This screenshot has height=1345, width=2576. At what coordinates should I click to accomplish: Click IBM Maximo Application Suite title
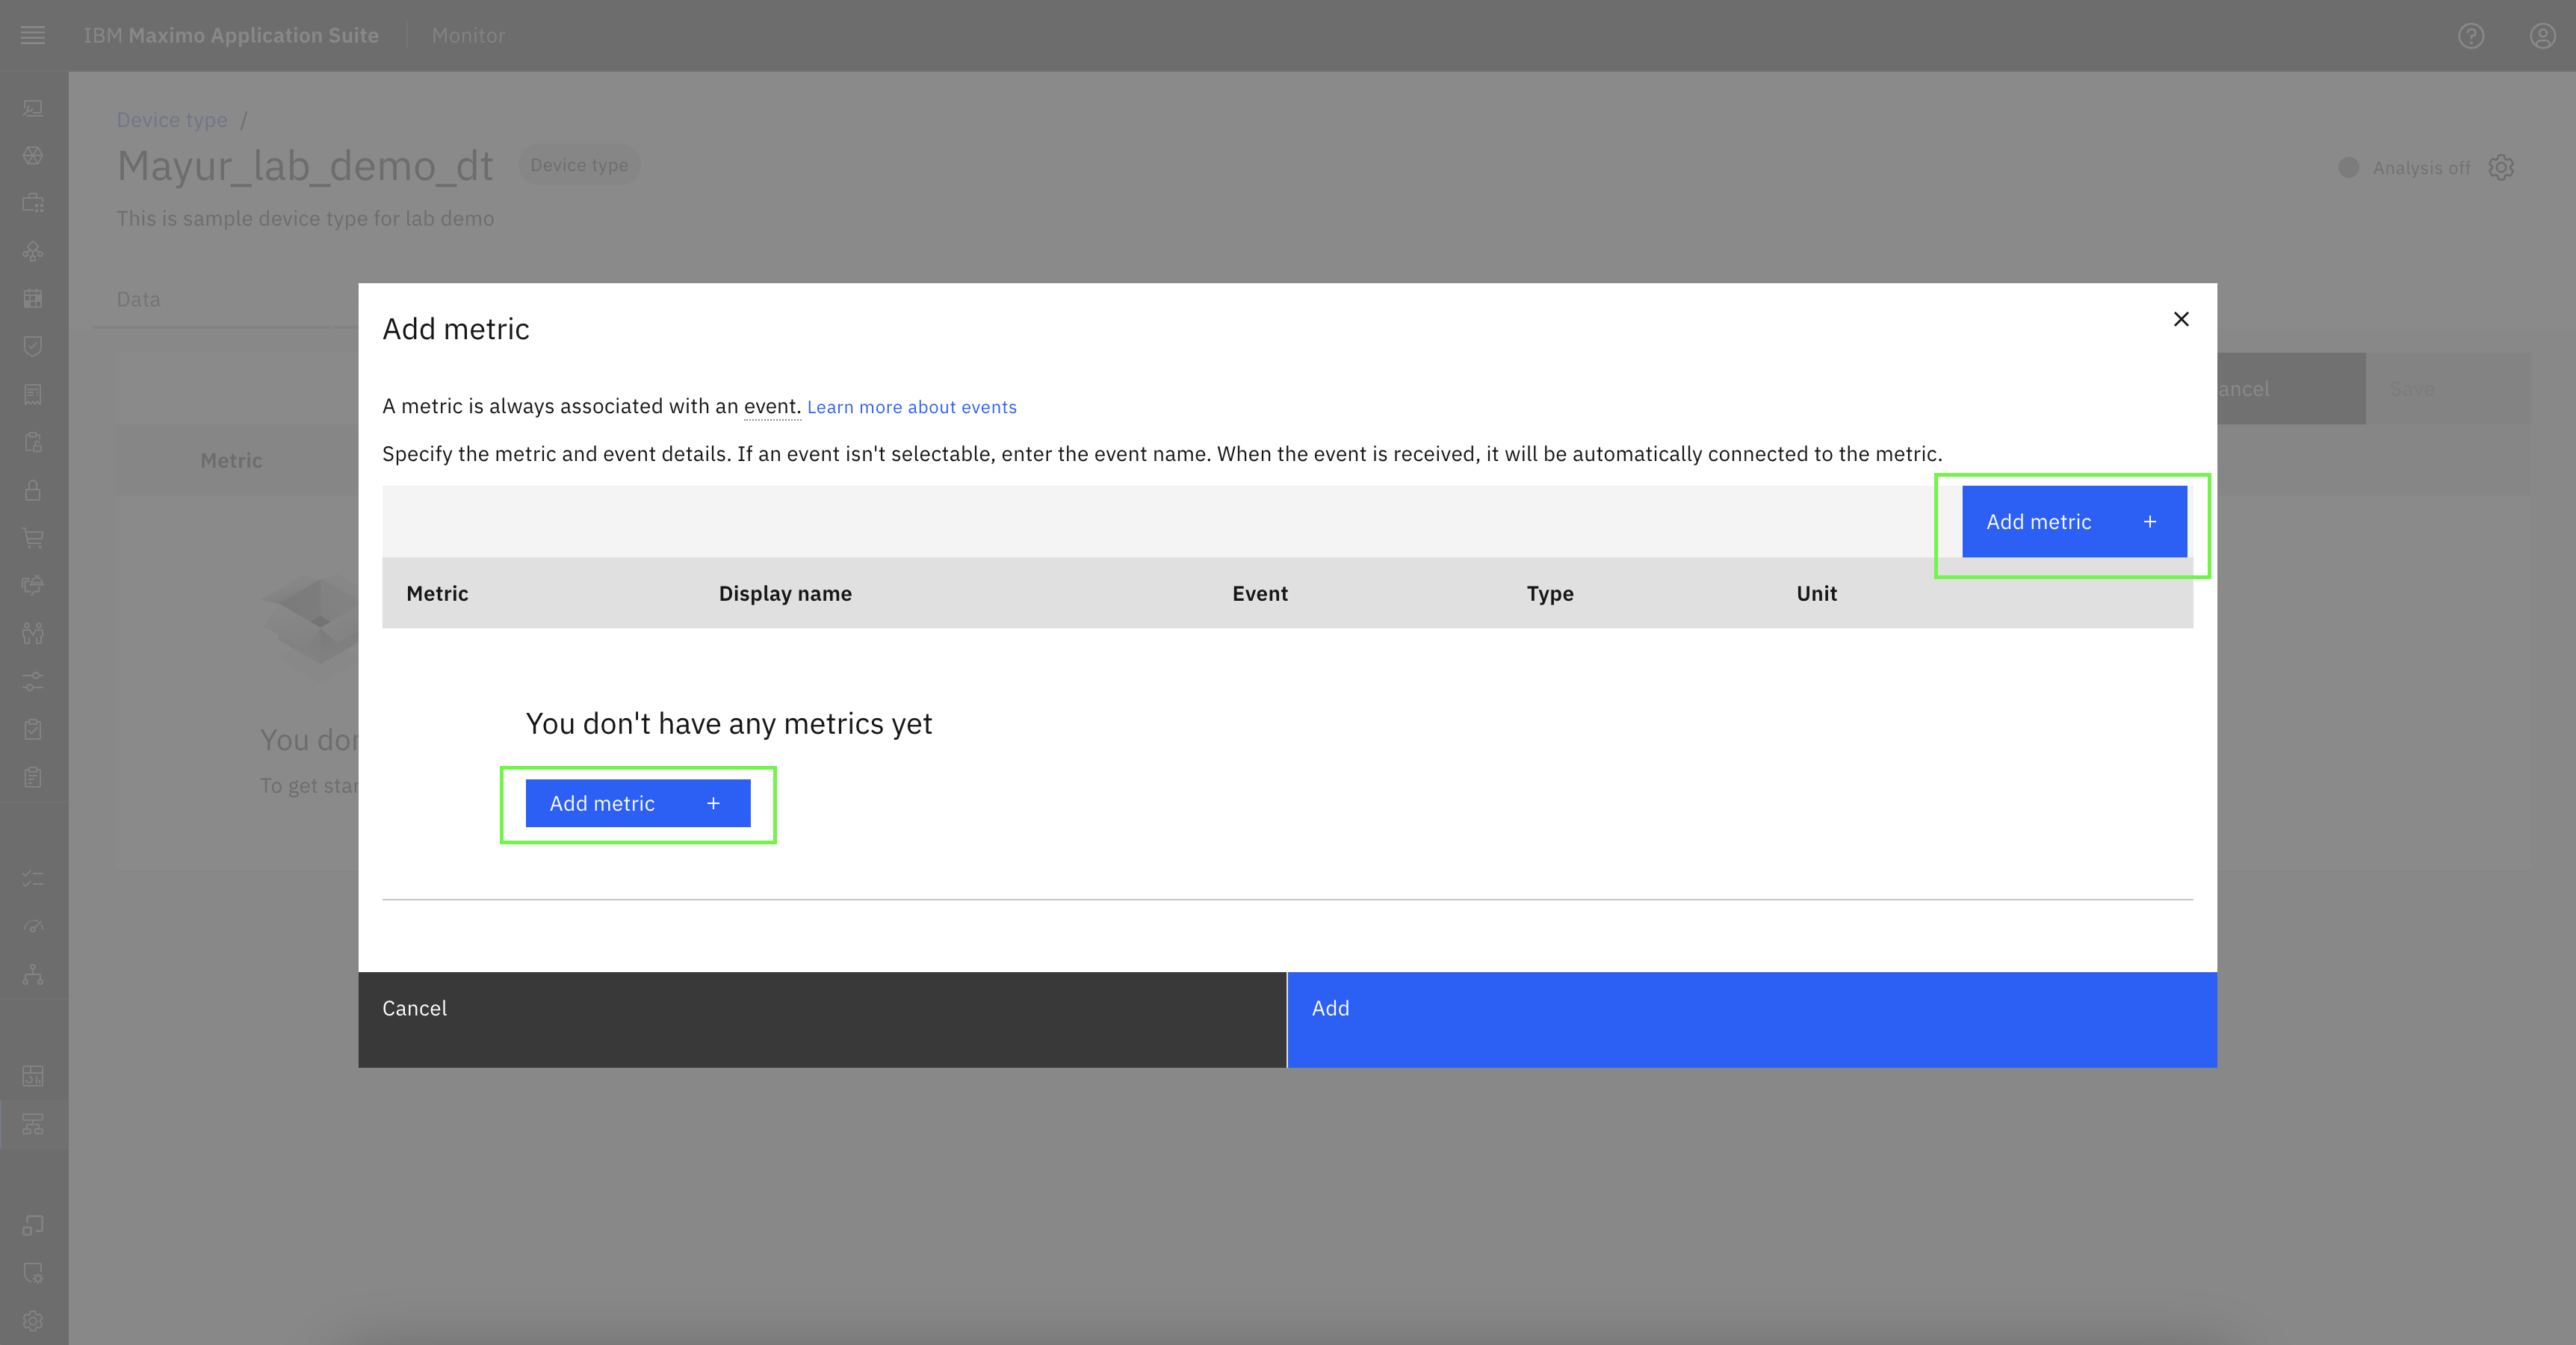(231, 35)
